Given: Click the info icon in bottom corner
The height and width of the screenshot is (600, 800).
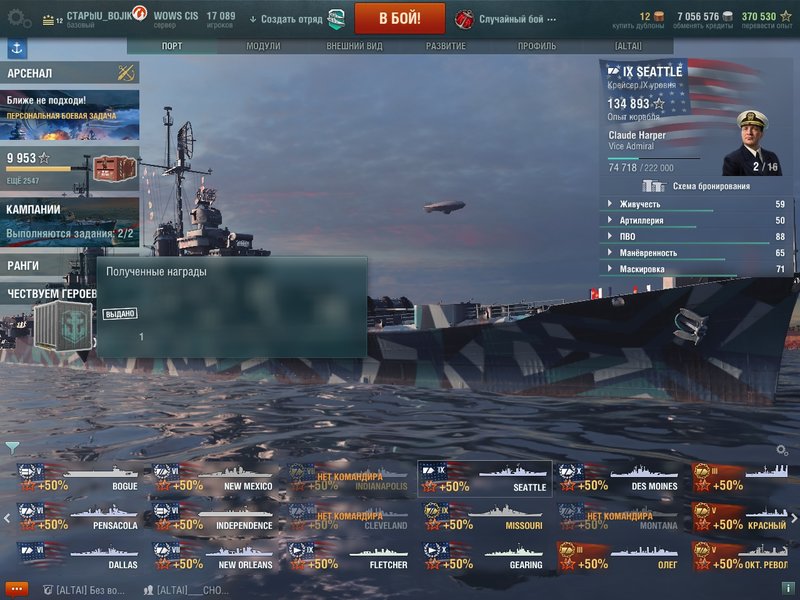Looking at the screenshot, I should point(787,588).
